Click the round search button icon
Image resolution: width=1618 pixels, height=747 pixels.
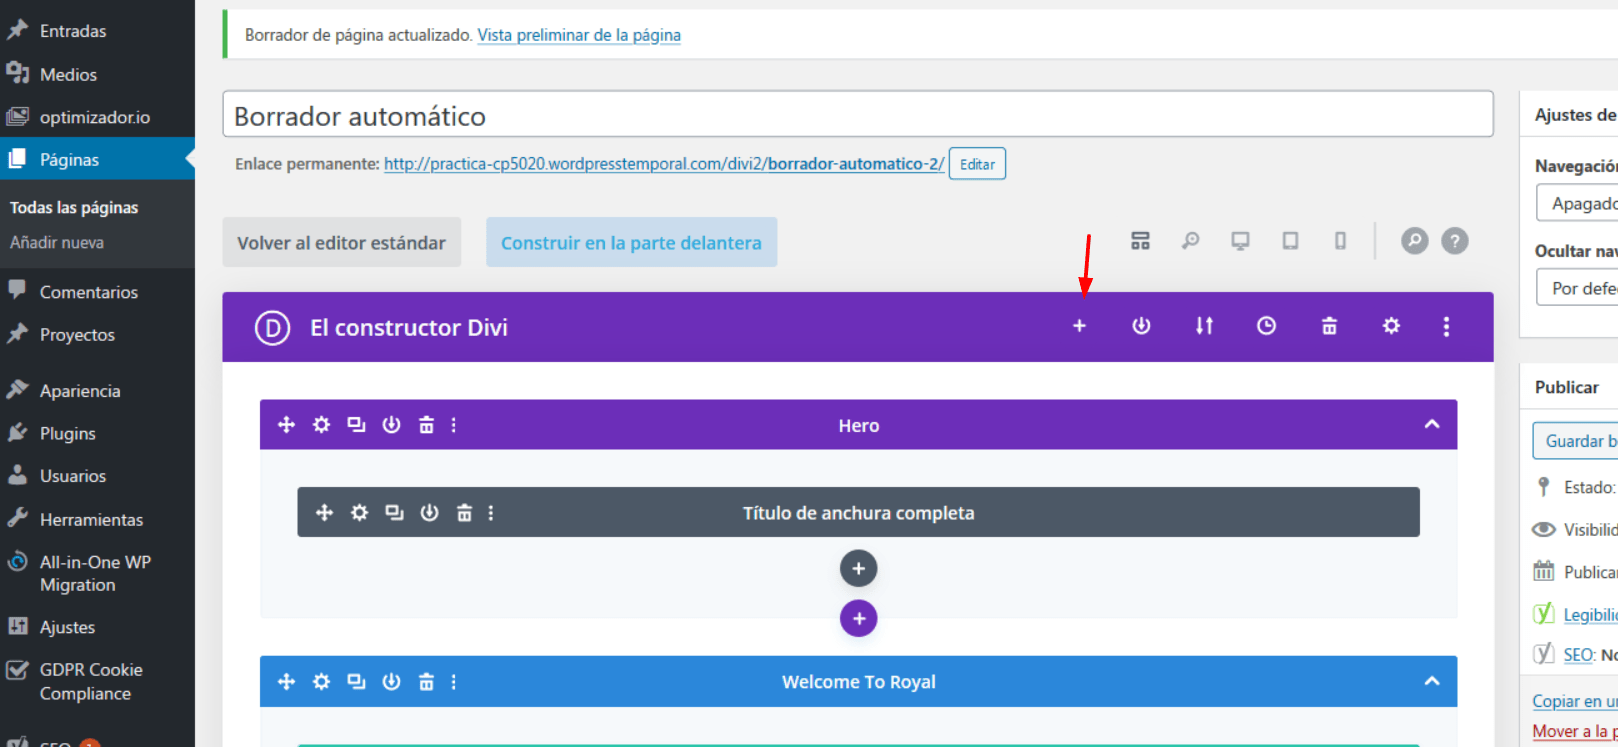[1414, 241]
